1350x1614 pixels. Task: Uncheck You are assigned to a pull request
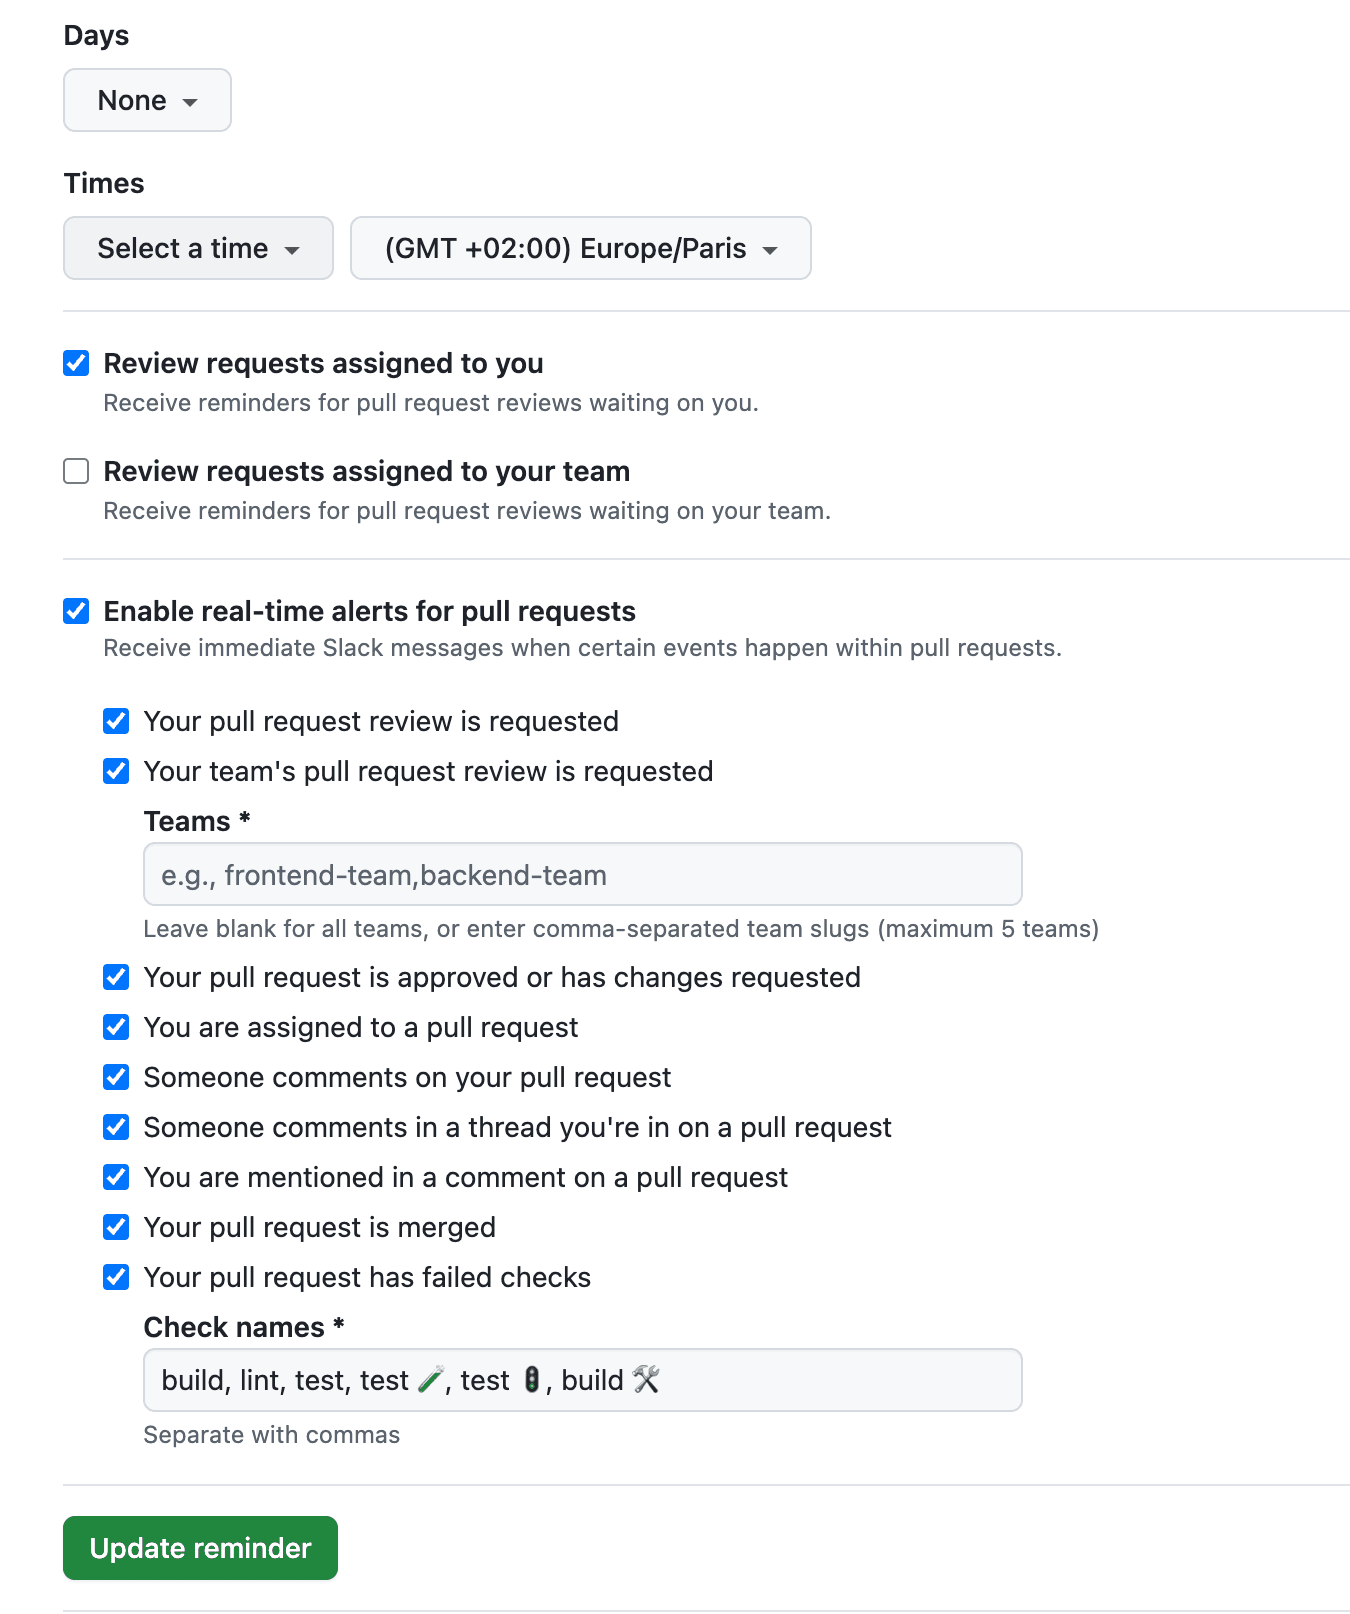pos(116,1027)
